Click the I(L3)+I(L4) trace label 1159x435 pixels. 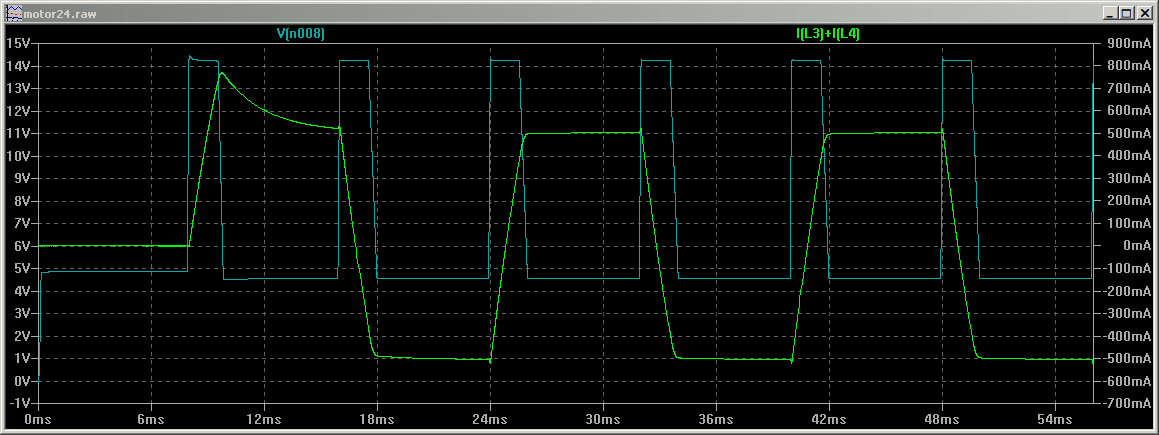[827, 33]
